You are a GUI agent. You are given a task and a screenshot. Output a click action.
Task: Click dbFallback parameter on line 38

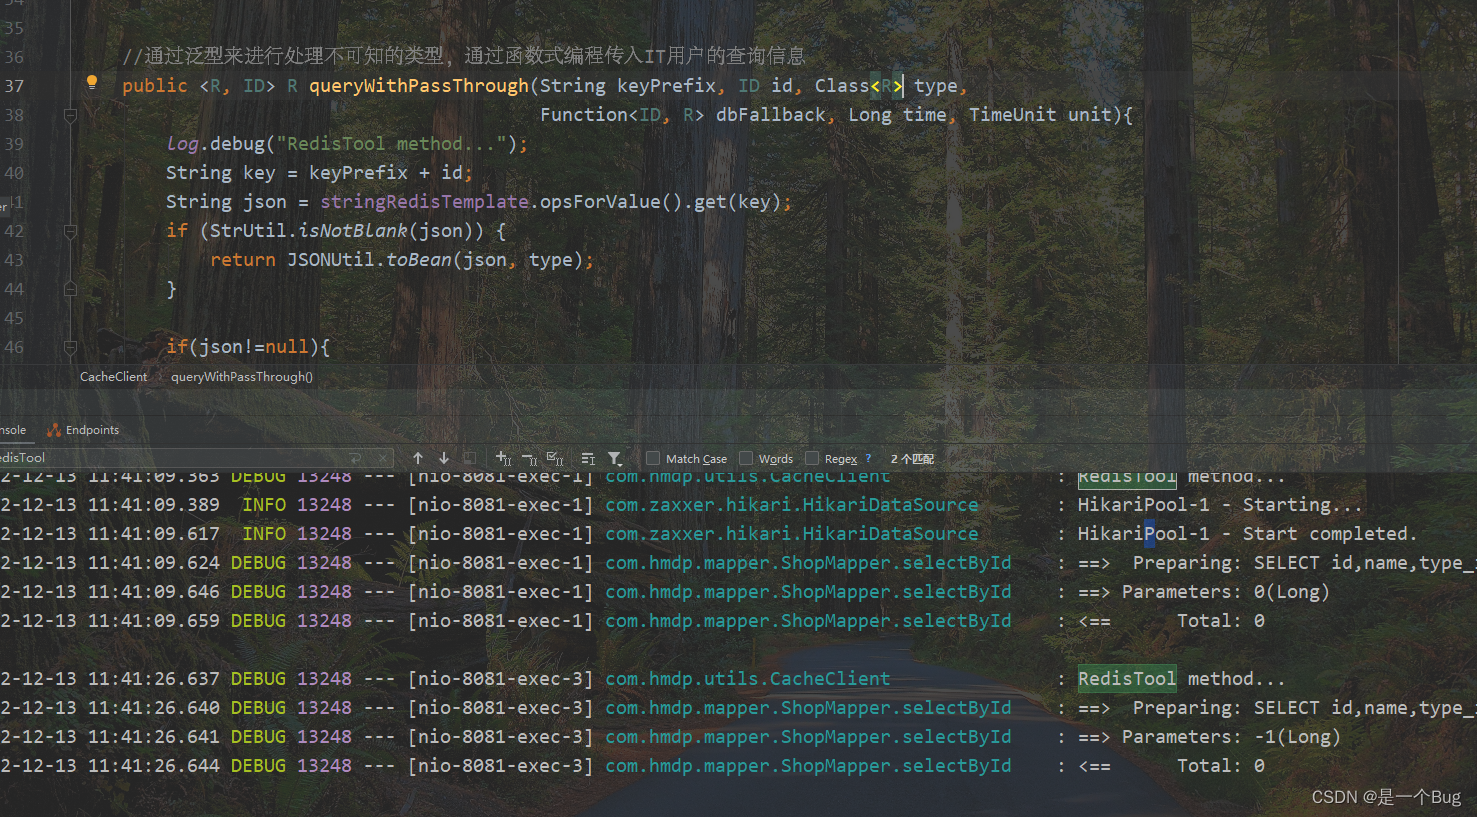pyautogui.click(x=771, y=115)
